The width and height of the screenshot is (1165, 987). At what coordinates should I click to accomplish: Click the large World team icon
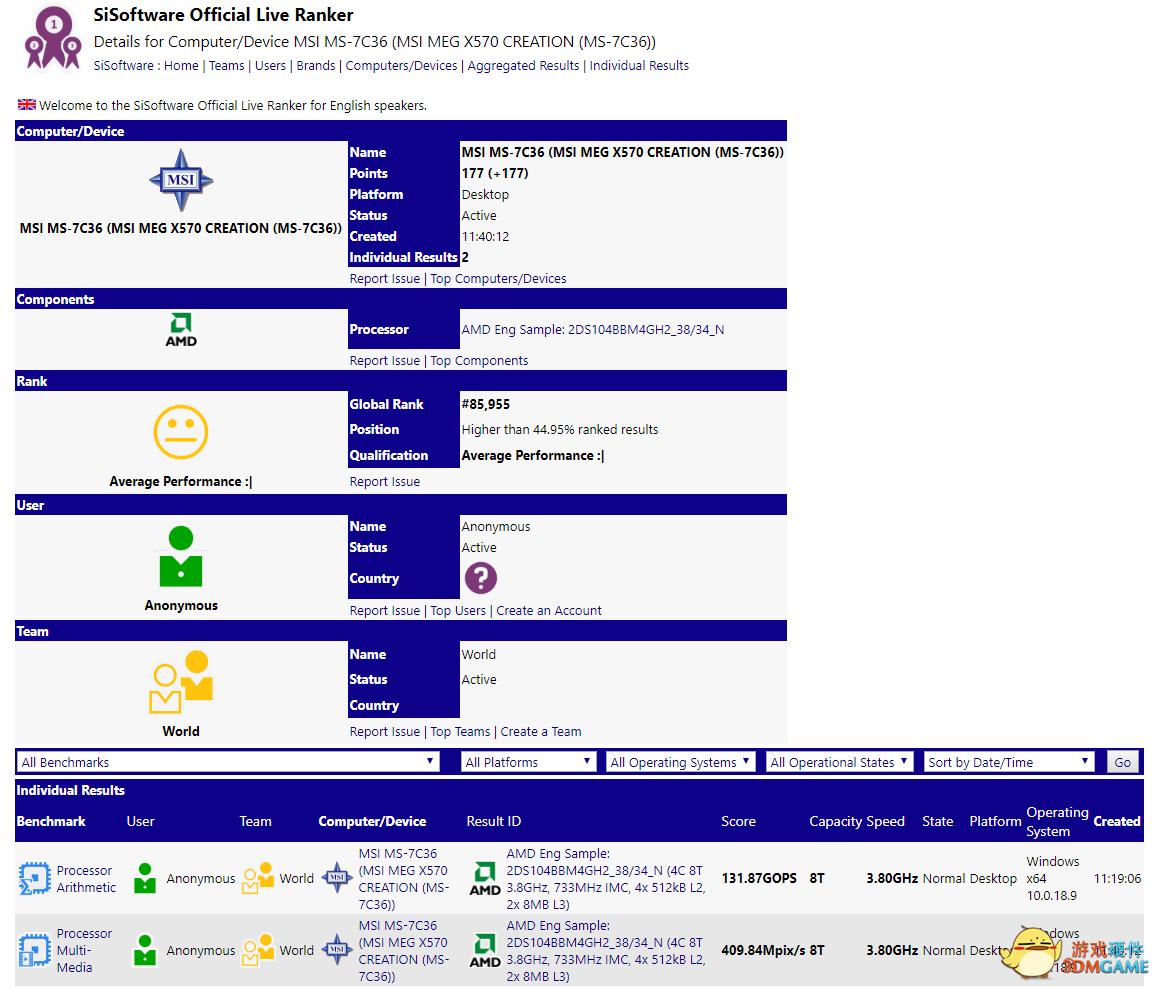[181, 682]
